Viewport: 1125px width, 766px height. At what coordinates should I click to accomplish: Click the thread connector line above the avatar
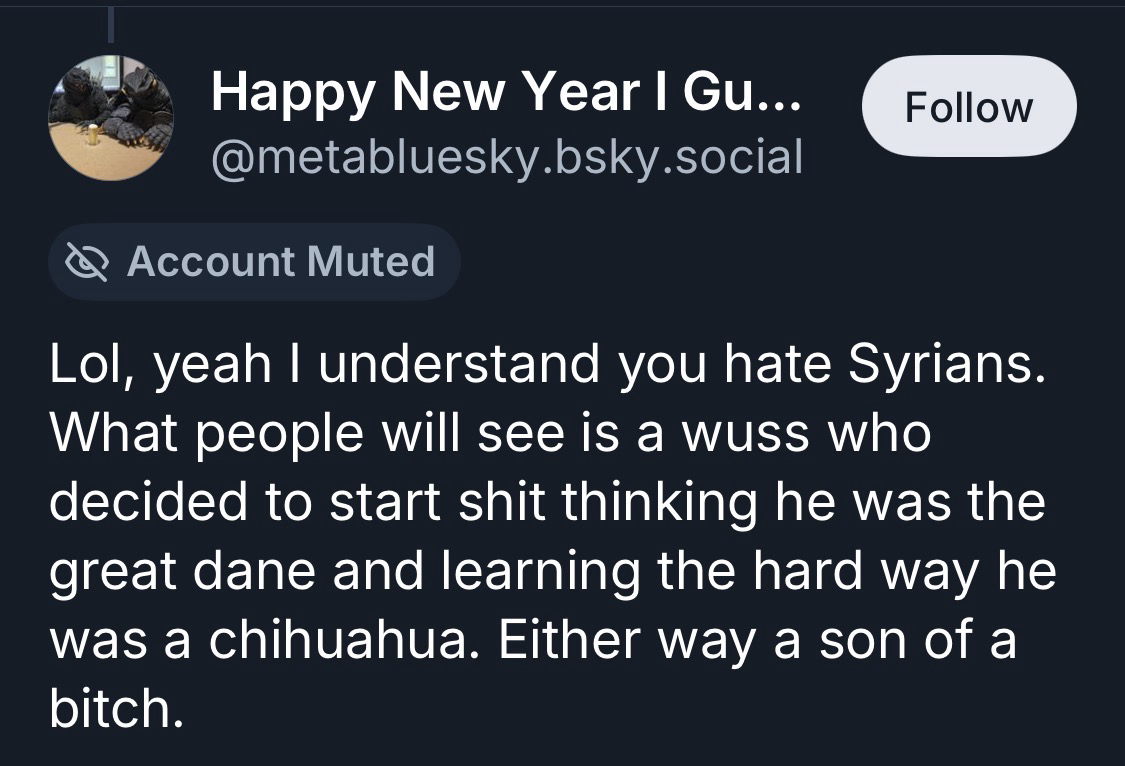click(109, 22)
